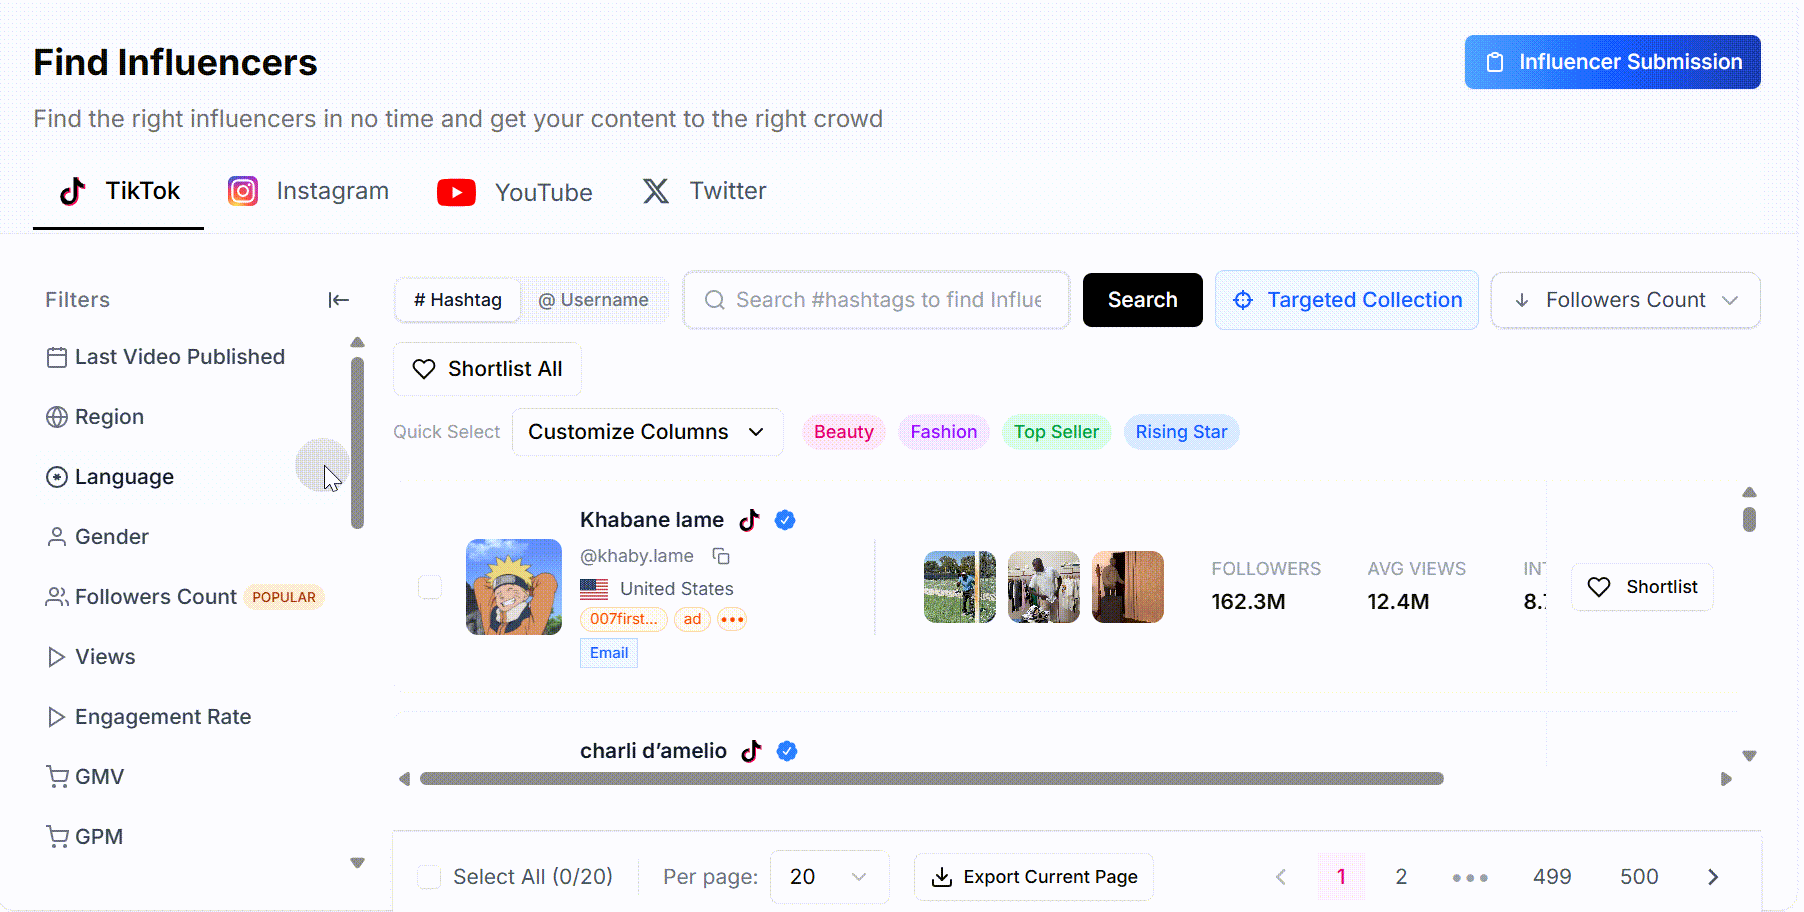The image size is (1804, 912).
Task: Click the United States flag icon
Action: pos(594,589)
